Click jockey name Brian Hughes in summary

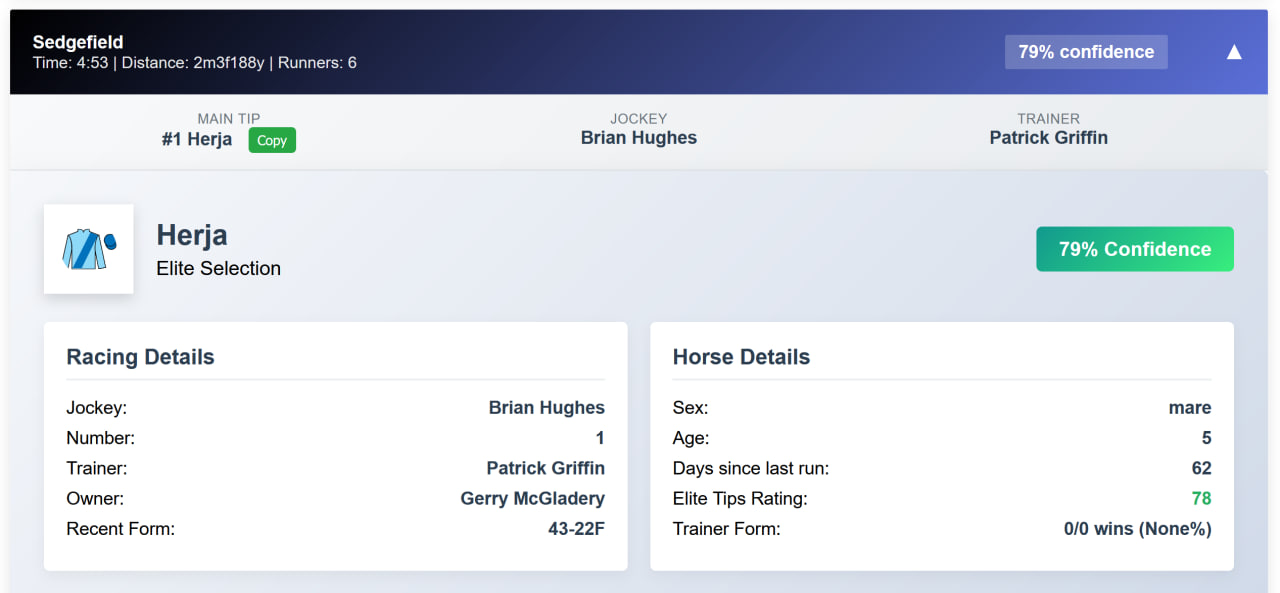coord(639,138)
